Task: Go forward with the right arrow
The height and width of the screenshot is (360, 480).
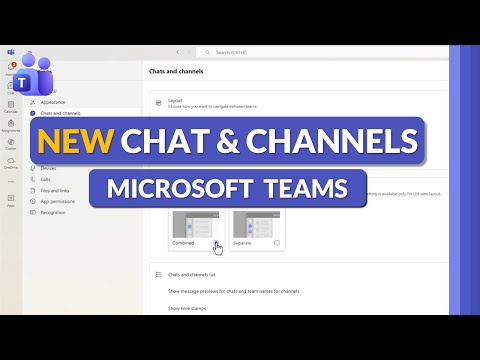Action: coord(189,52)
